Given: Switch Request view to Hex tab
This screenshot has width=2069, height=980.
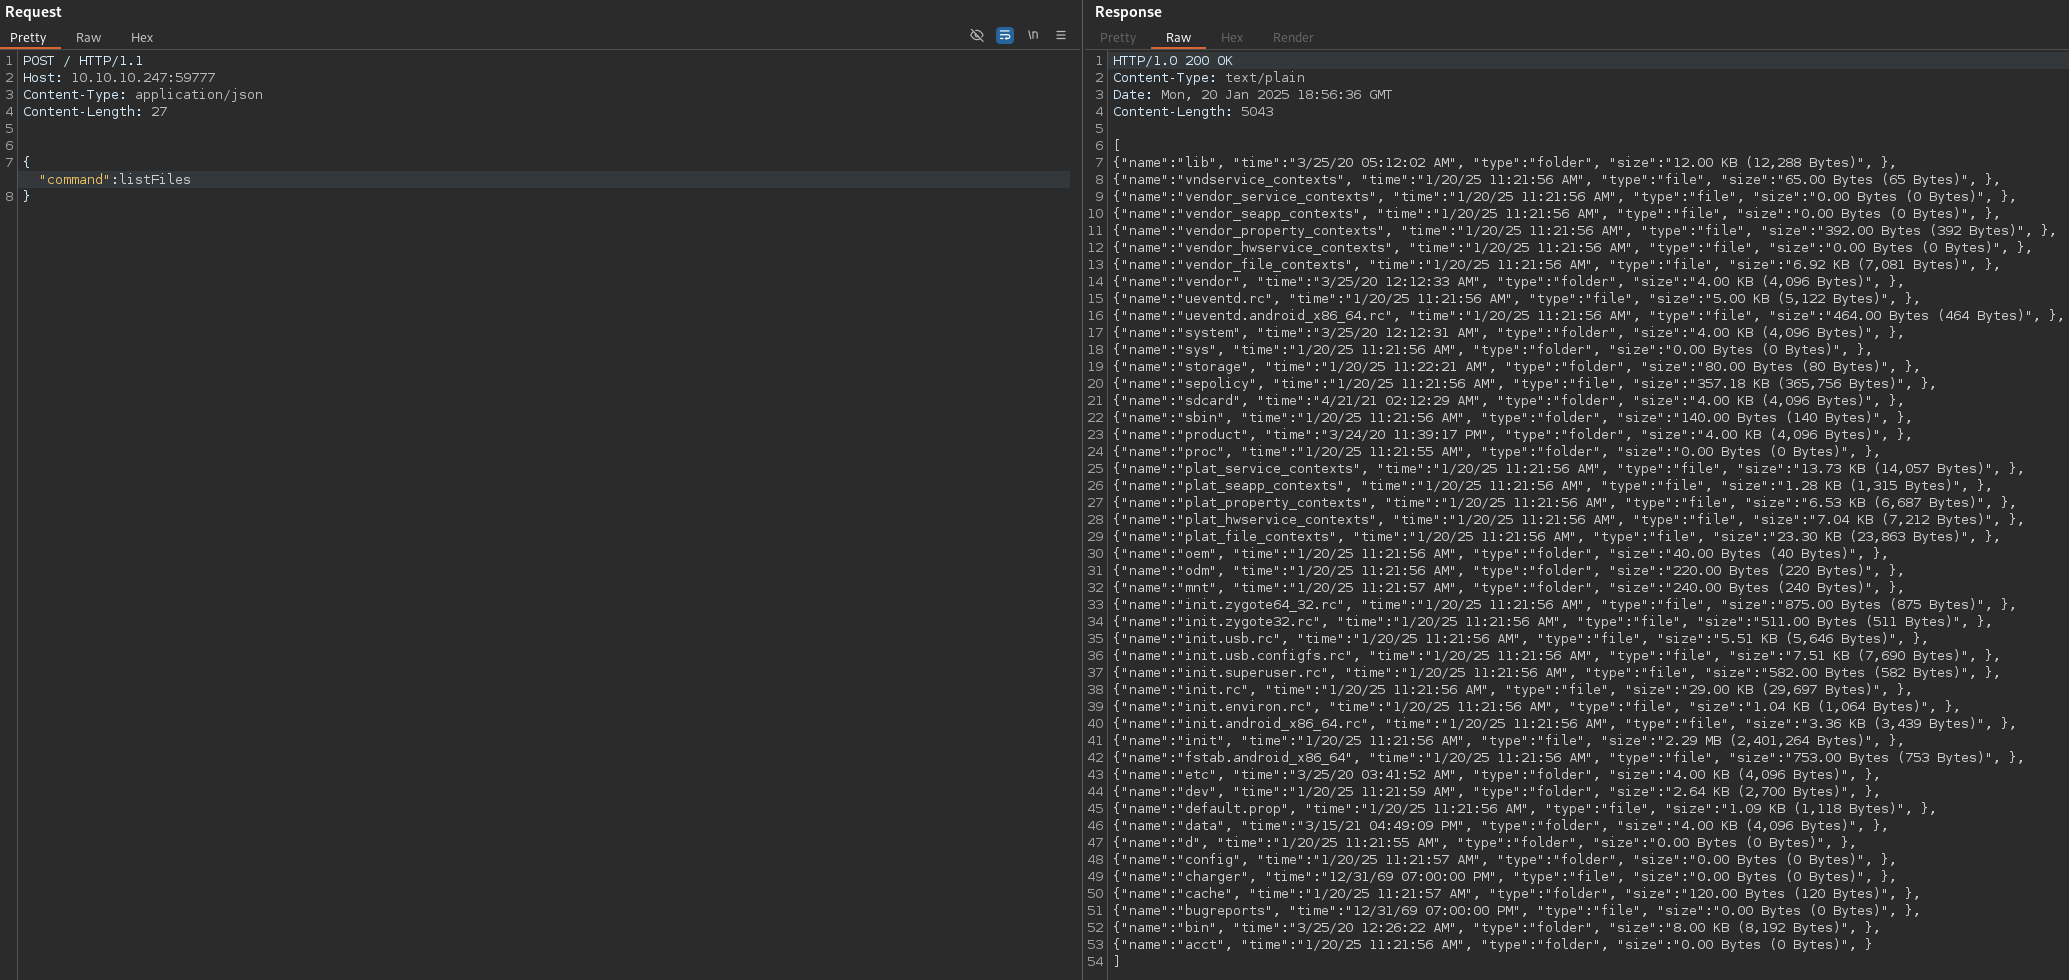Looking at the screenshot, I should pos(142,38).
